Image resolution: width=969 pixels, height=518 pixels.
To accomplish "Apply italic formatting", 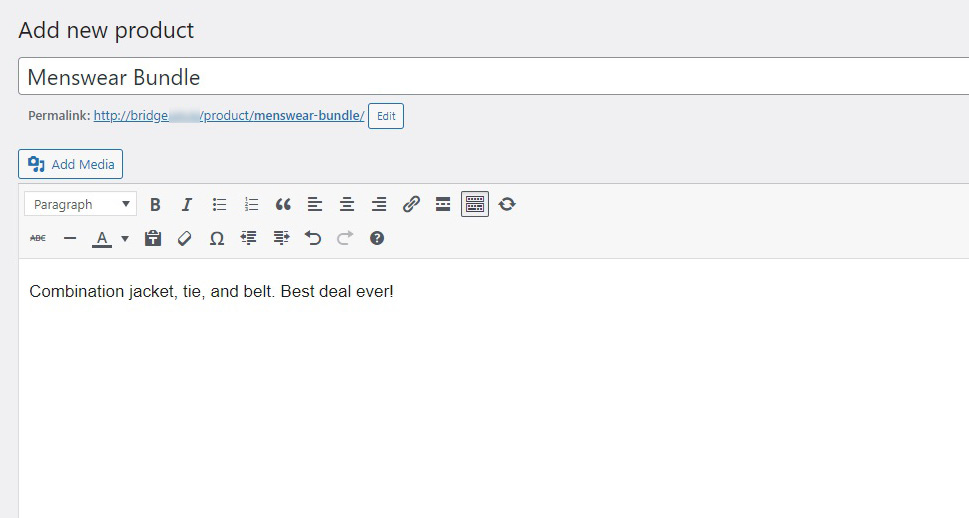I will 186,204.
